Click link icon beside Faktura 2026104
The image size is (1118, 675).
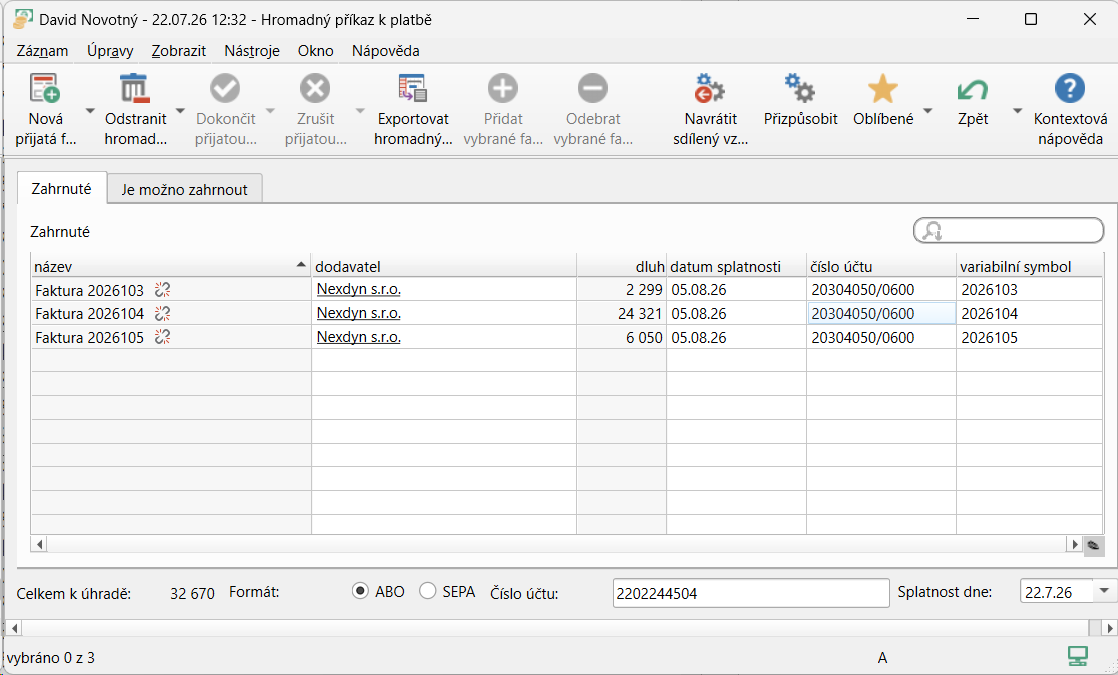(x=163, y=314)
